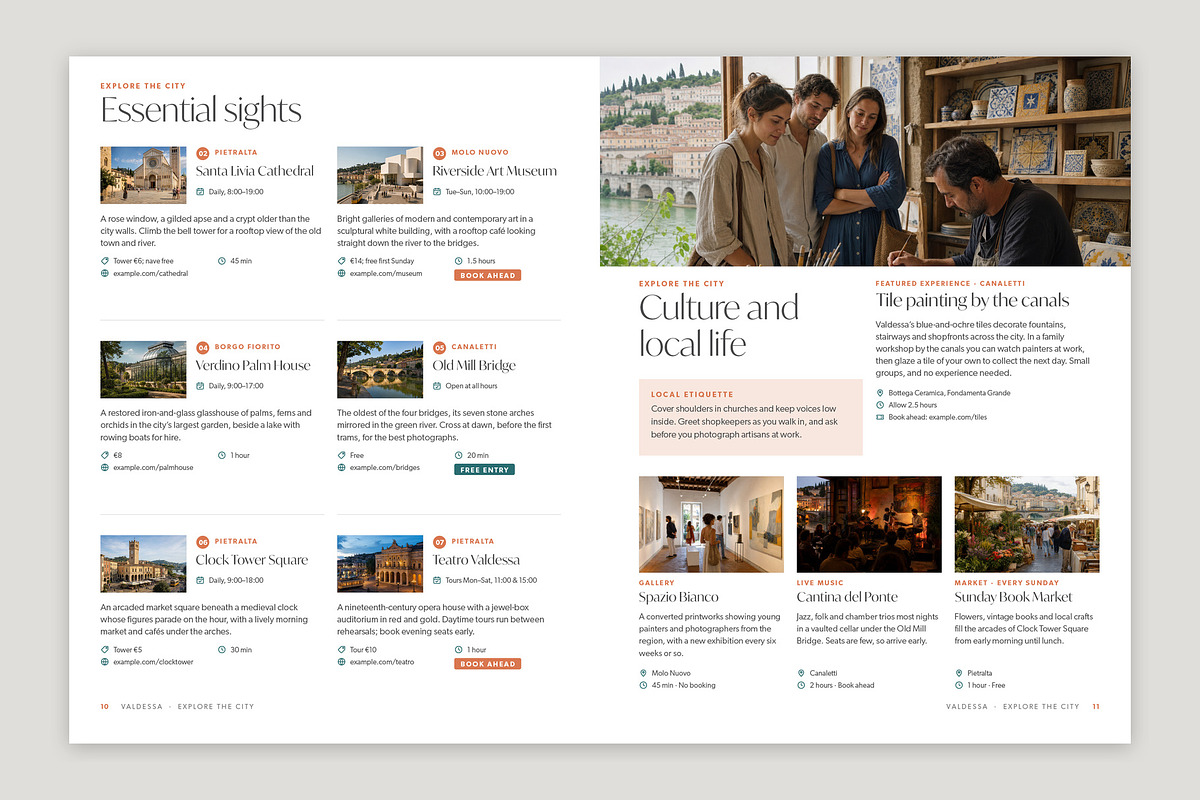The width and height of the screenshot is (1200, 800).
Task: Click the Market · Every Sunday label
Action: 1005,583
